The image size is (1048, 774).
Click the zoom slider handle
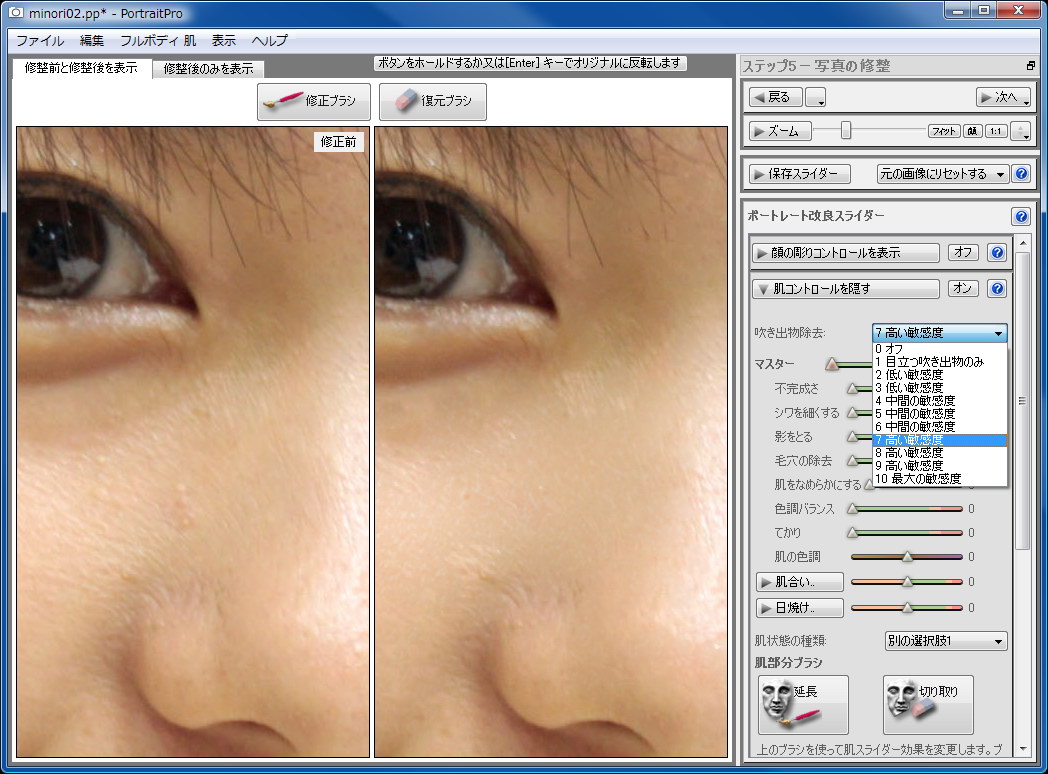click(x=845, y=131)
